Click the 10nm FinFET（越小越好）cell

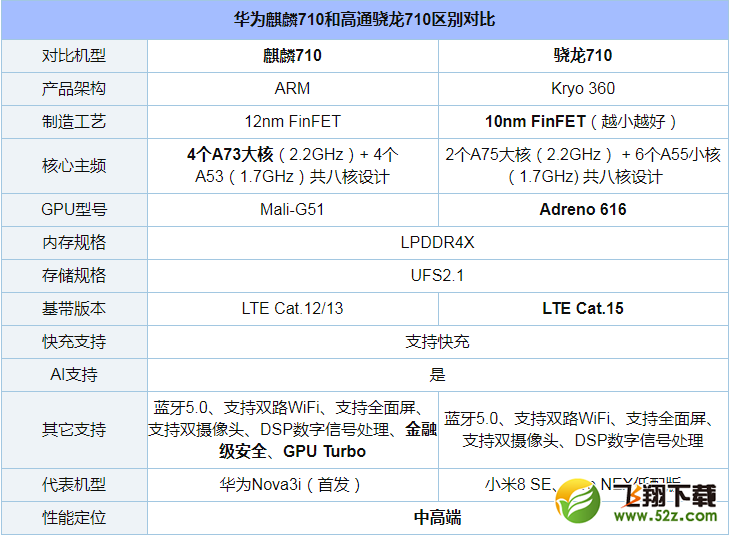(583, 122)
